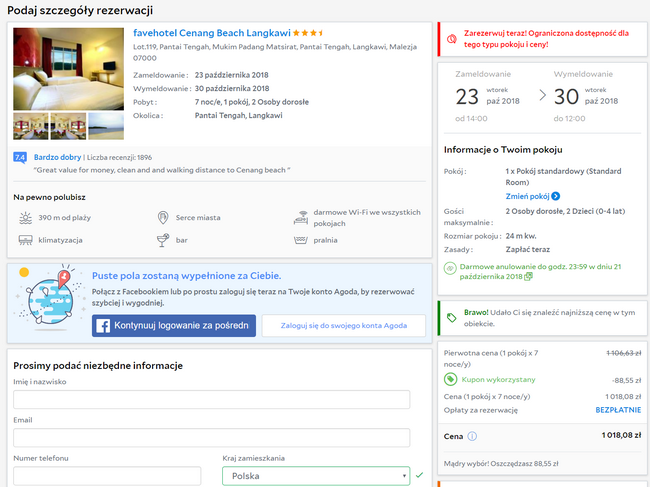Screen dimensions: 650x487
Task: View the main hotel room photo
Action: click(68, 69)
